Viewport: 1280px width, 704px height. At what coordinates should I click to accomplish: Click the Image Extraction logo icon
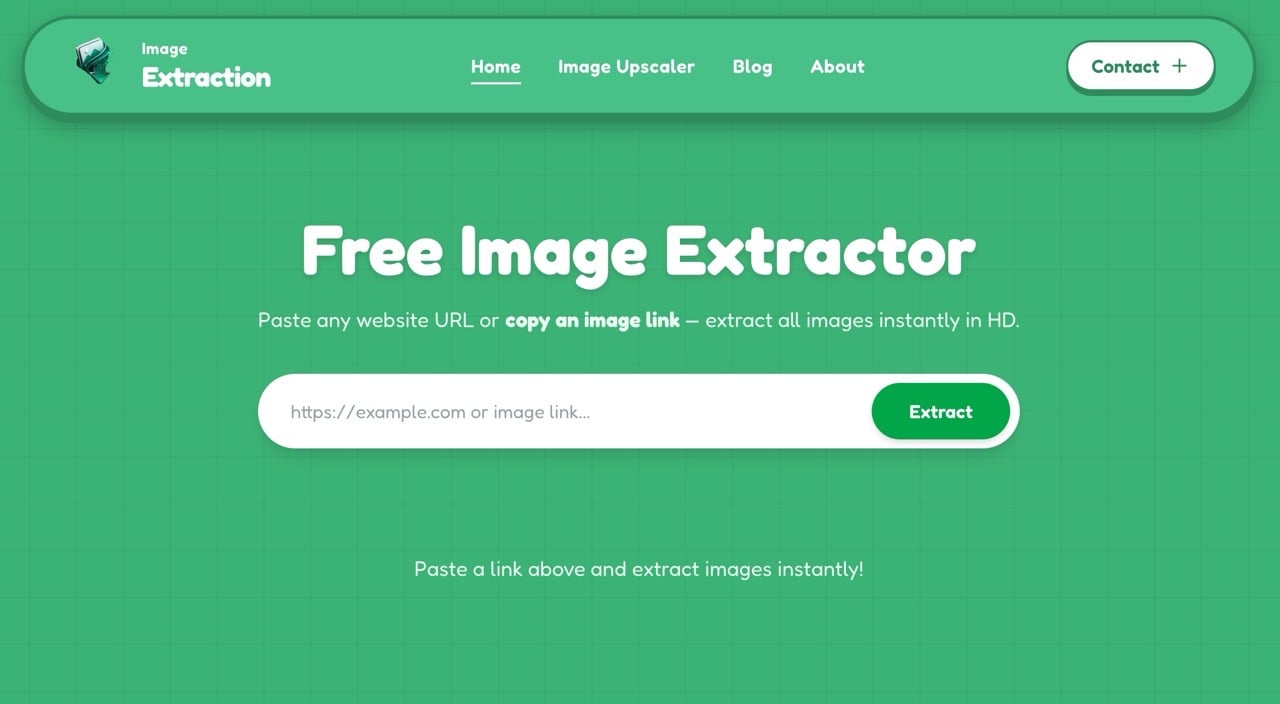point(93,61)
